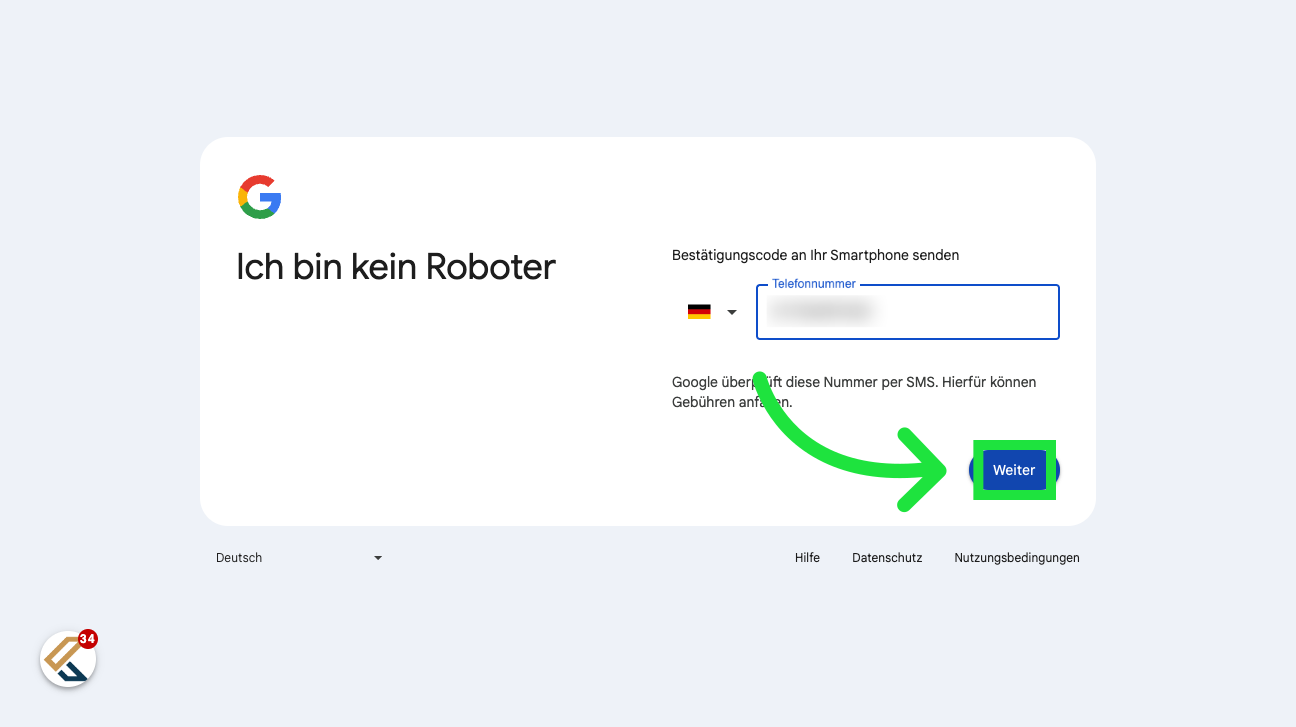Click the heading 'Ich bin kein Roboter'
Image resolution: width=1296 pixels, height=727 pixels.
pyautogui.click(x=396, y=267)
